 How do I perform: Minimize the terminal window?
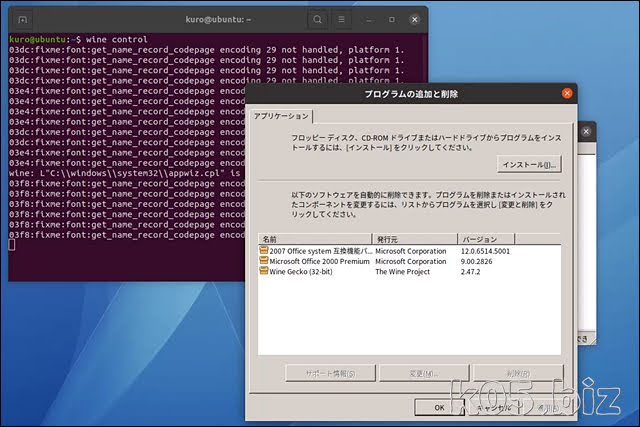[368, 19]
